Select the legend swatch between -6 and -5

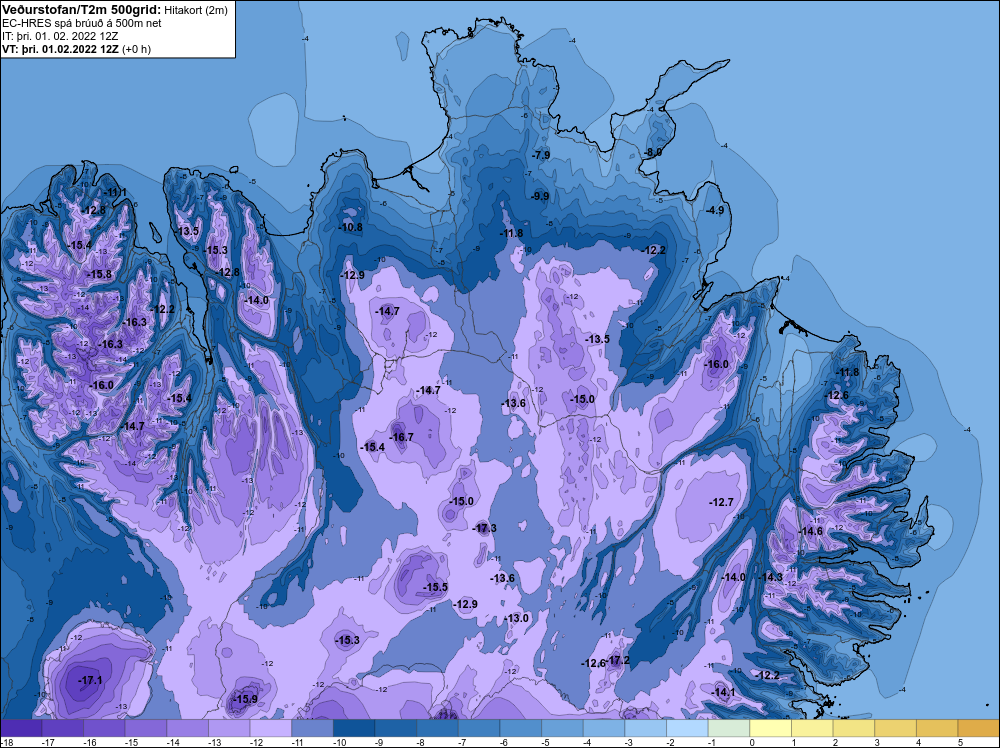pyautogui.click(x=520, y=728)
